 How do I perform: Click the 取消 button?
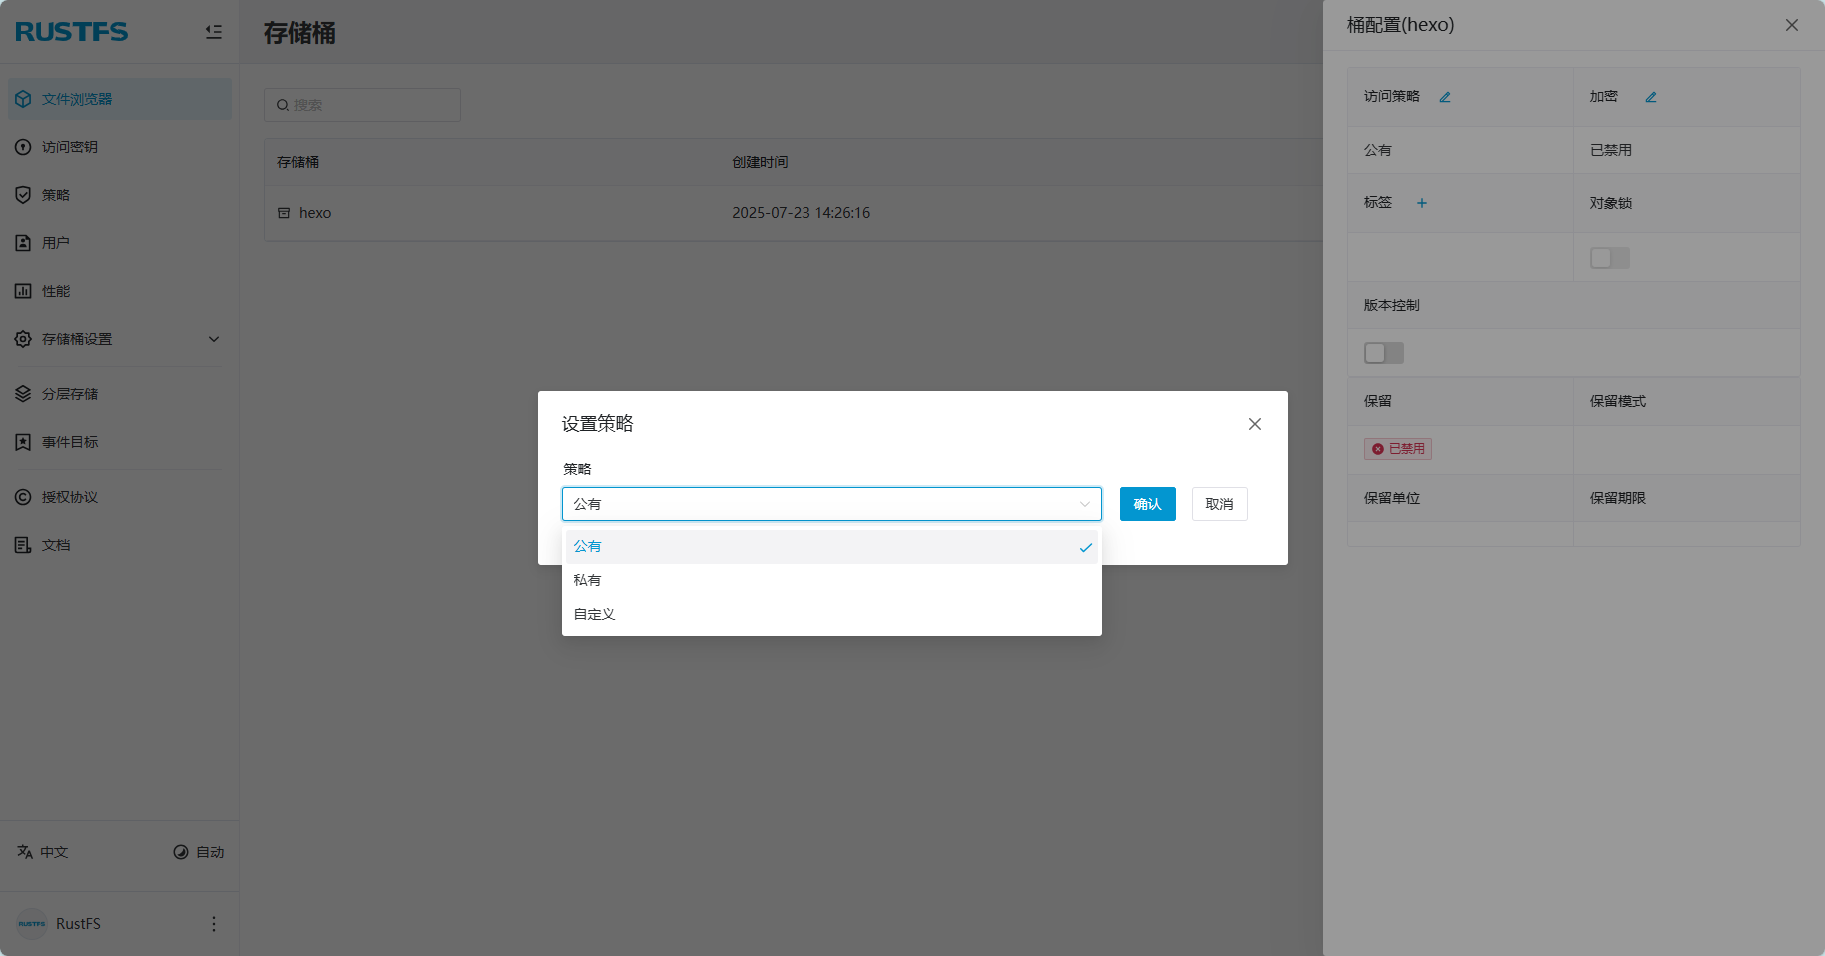1219,504
